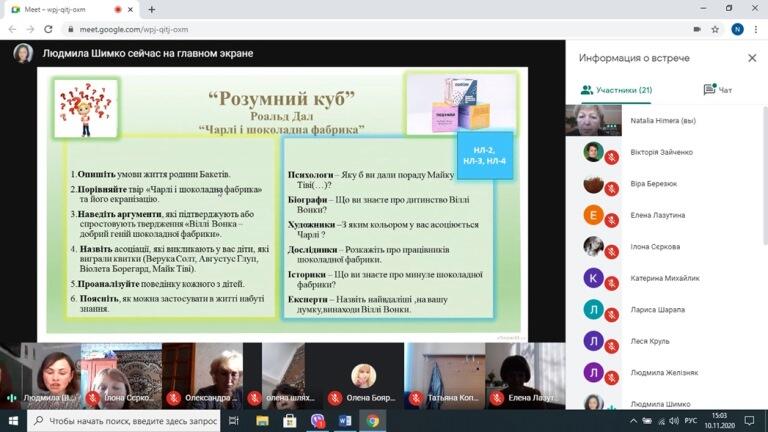The width and height of the screenshot is (768, 432).
Task: Select participant Вікторія Зайченко in the list
Action: [x=664, y=152]
